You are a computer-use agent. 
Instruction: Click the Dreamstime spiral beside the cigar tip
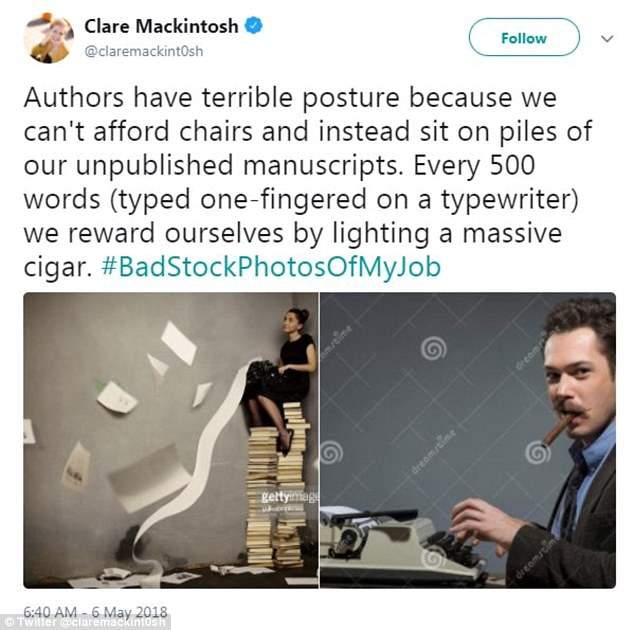[537, 453]
